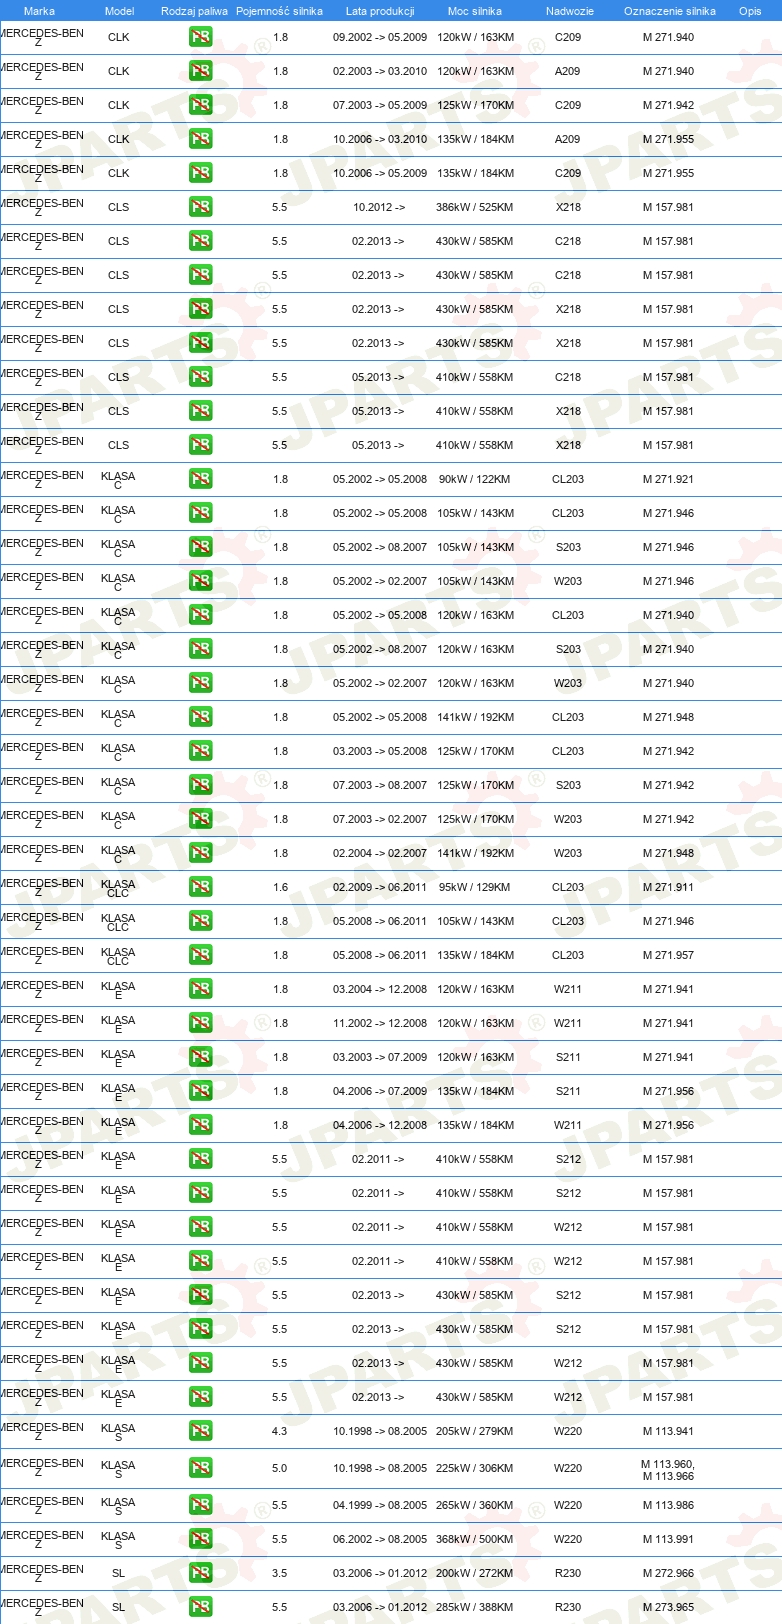Click petrol icon in CLK 02.2003 -> 03.2010 row
Viewport: 782px width, 1624px height.
(x=201, y=72)
